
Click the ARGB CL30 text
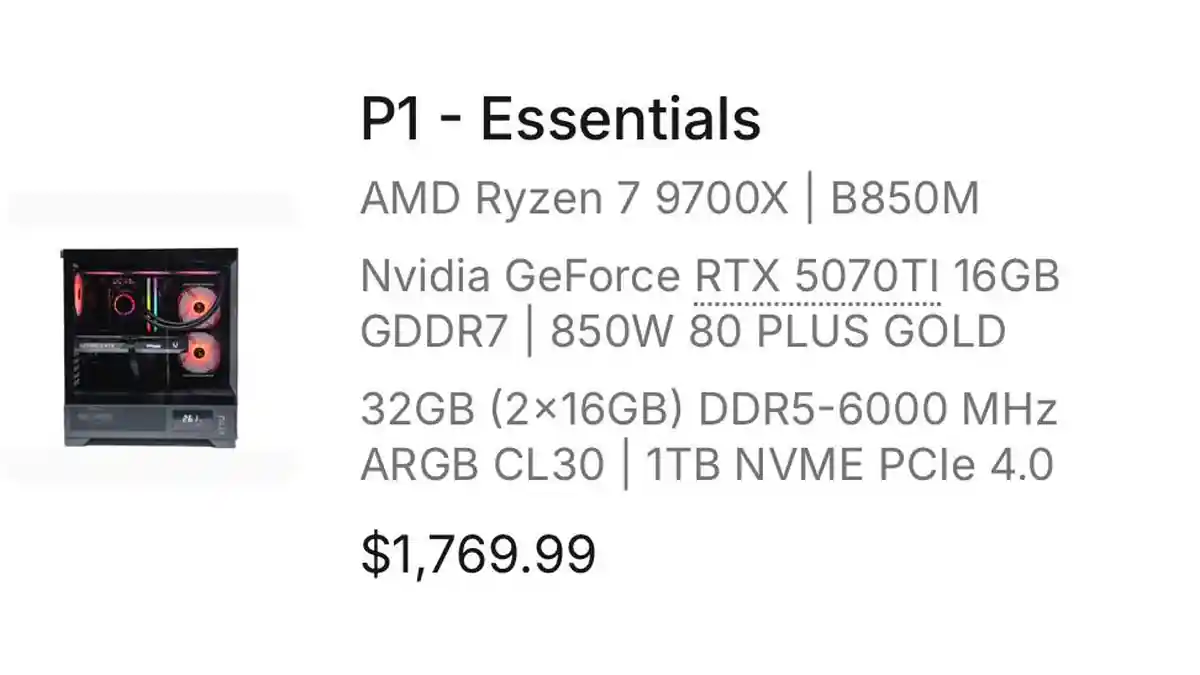tap(482, 465)
